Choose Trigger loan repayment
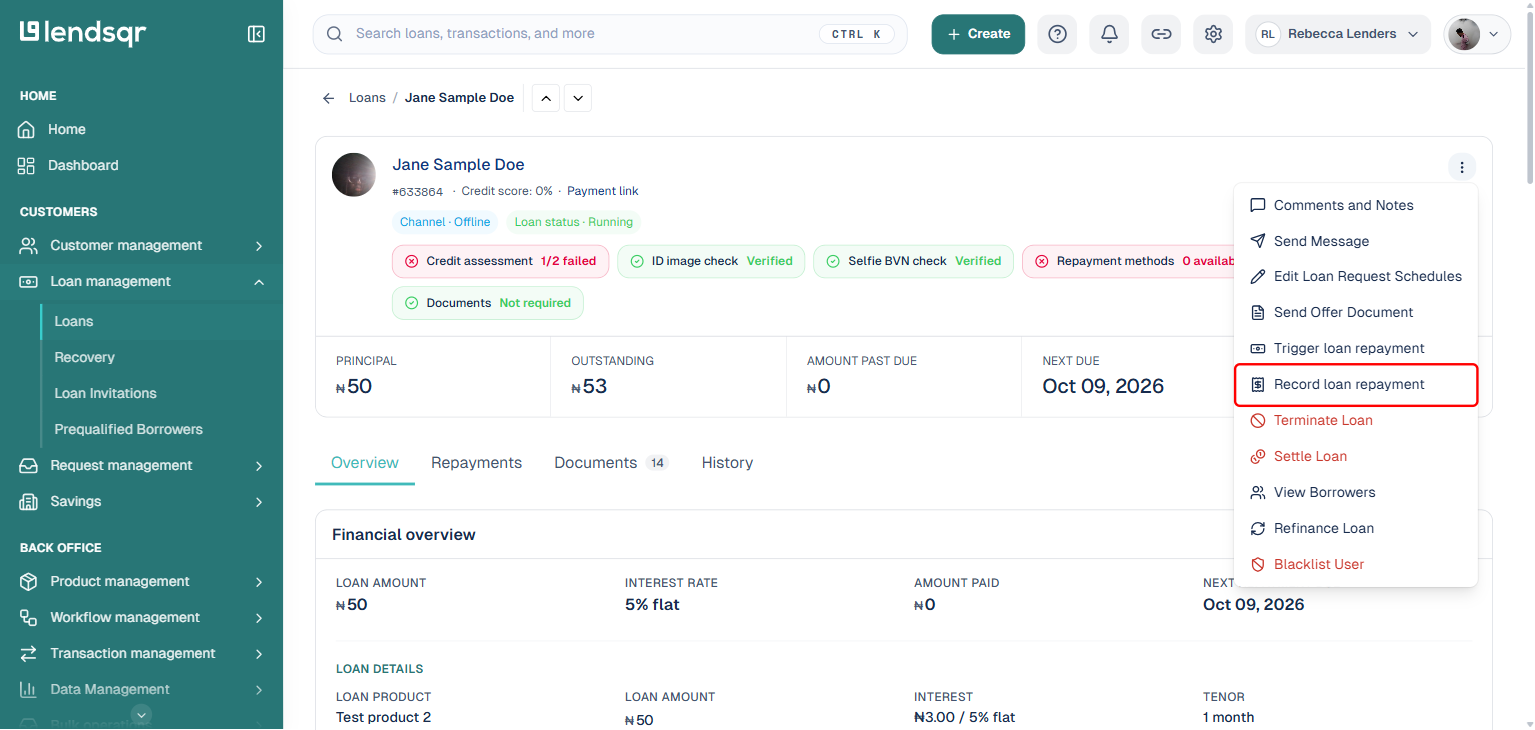The image size is (1535, 730). pos(1356,348)
